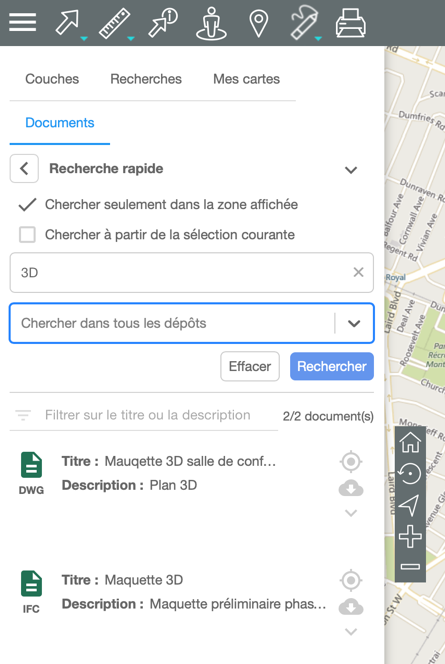This screenshot has height=664, width=445.
Task: Open the Mes cartes tab
Action: click(246, 79)
